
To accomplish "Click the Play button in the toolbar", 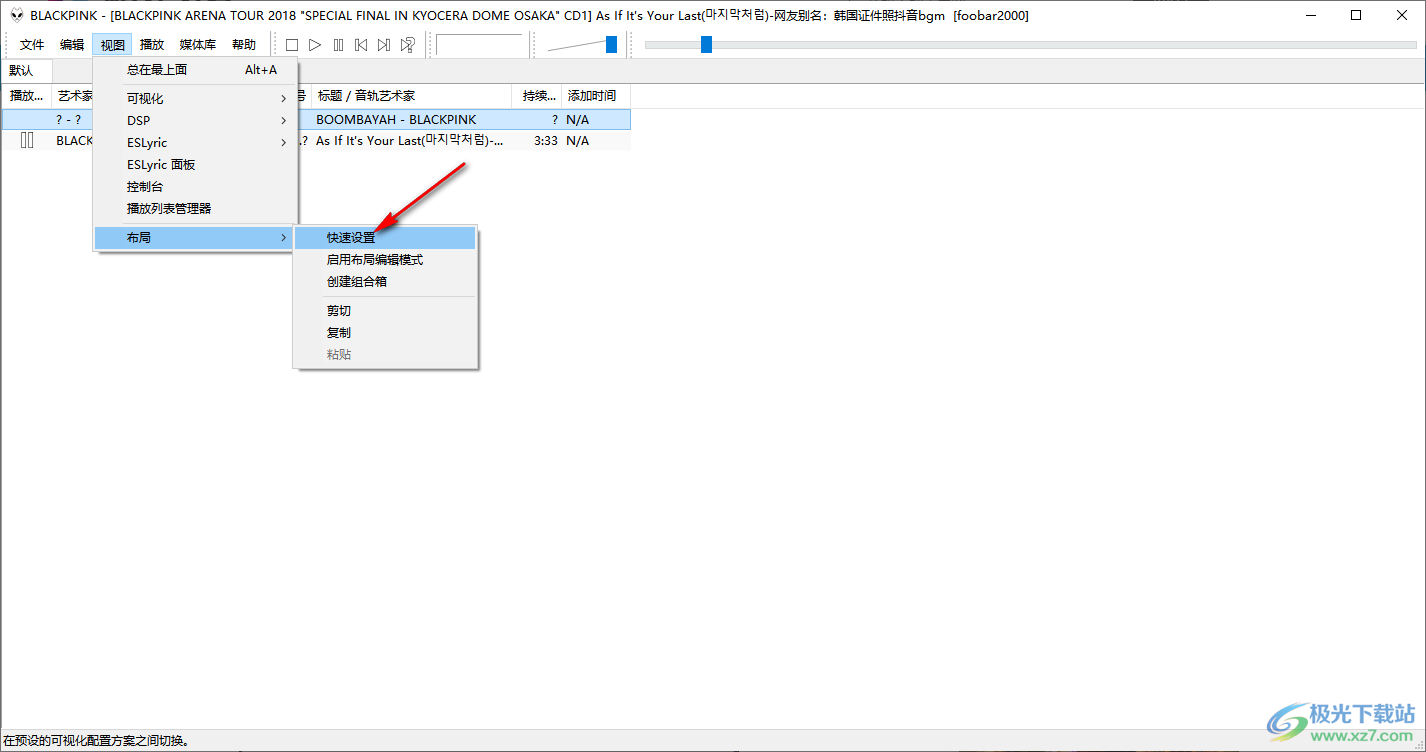I will coord(315,45).
